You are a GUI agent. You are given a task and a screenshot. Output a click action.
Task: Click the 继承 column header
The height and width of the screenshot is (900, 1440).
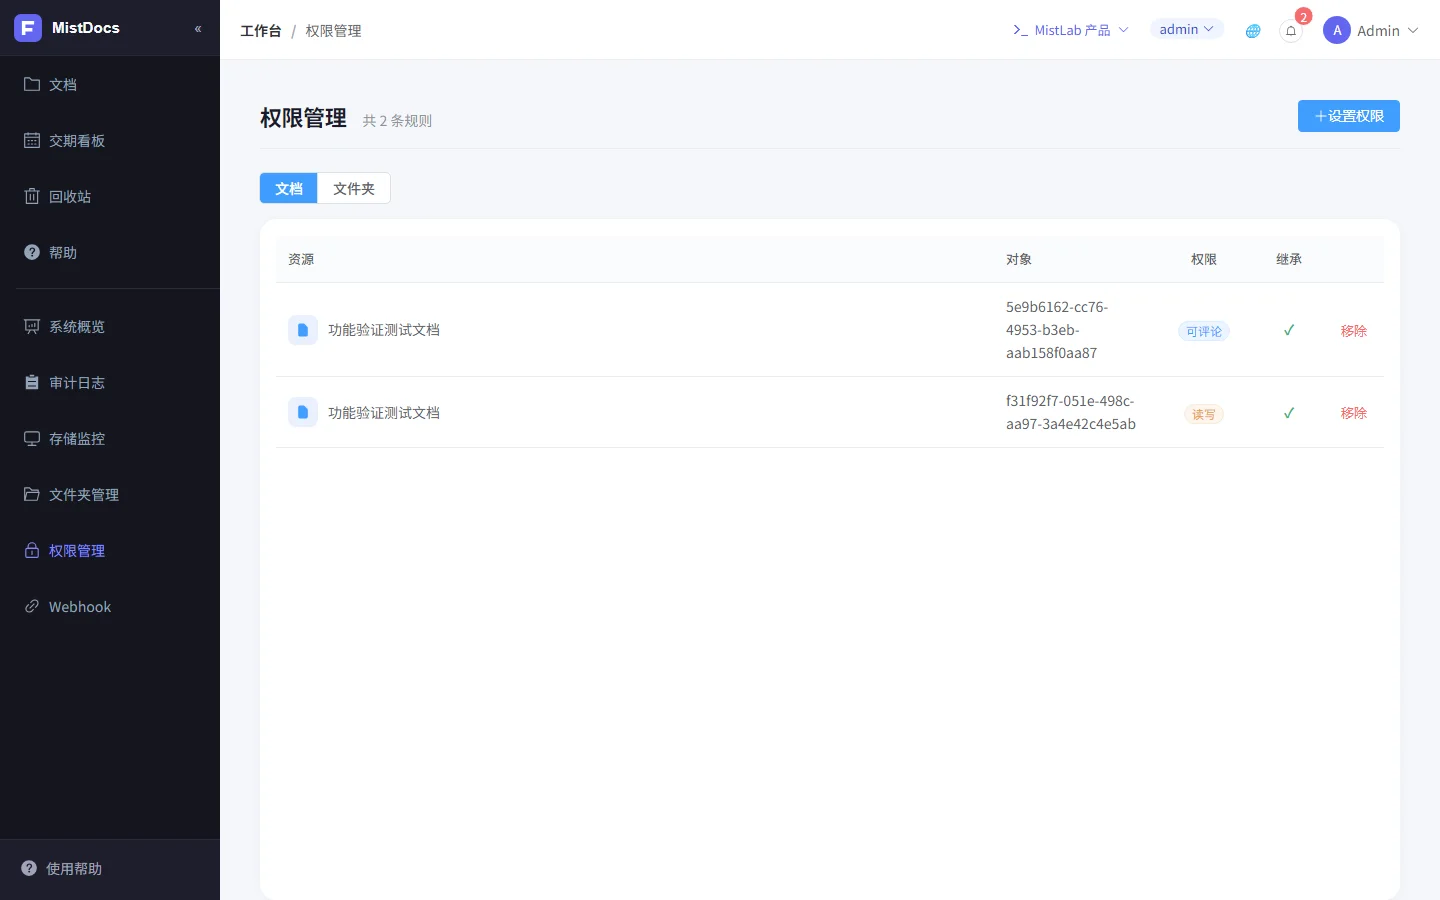pyautogui.click(x=1289, y=259)
